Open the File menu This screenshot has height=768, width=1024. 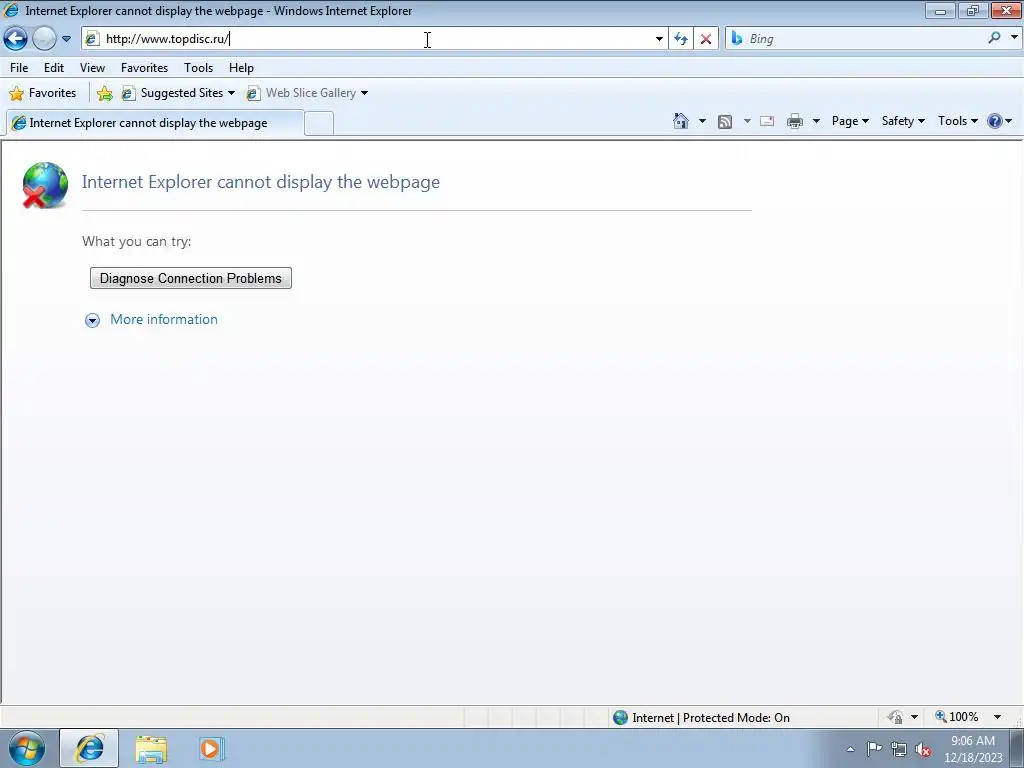pos(19,68)
